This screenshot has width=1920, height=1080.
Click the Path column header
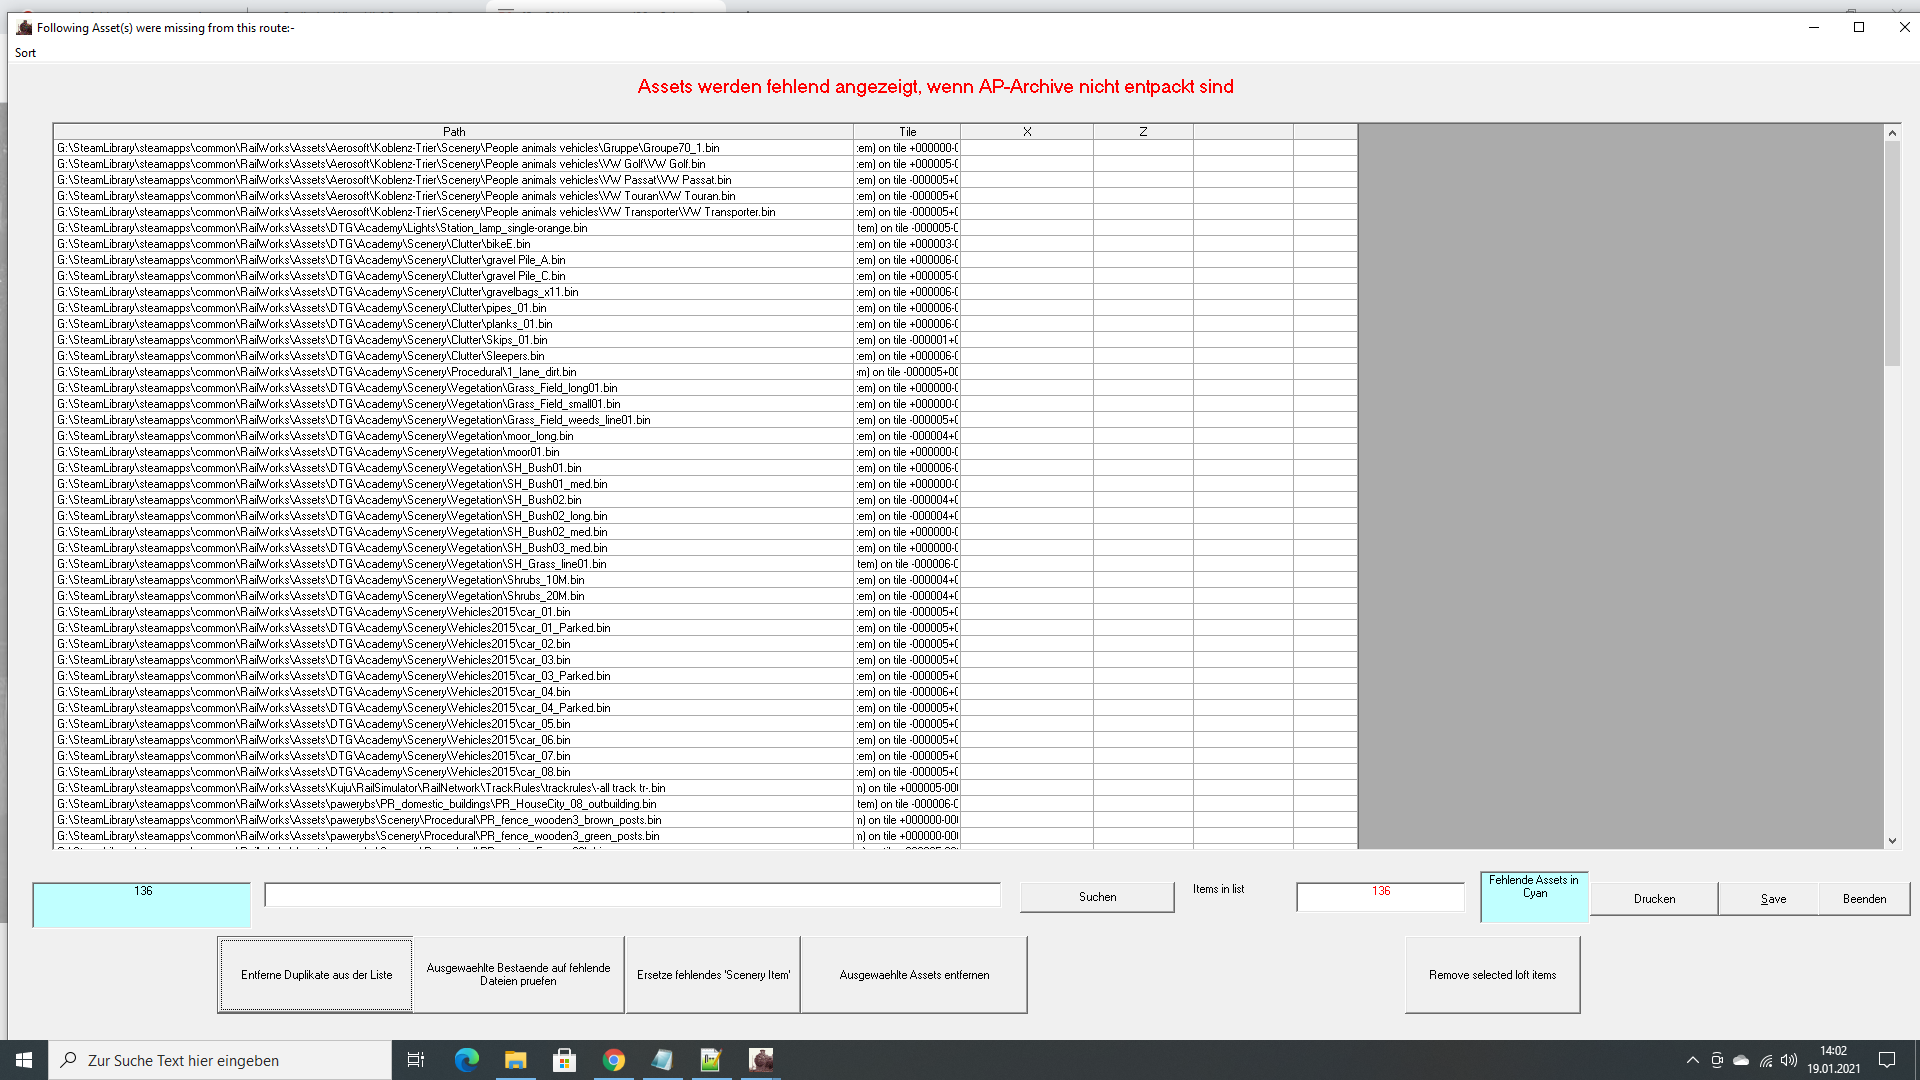[x=454, y=132]
